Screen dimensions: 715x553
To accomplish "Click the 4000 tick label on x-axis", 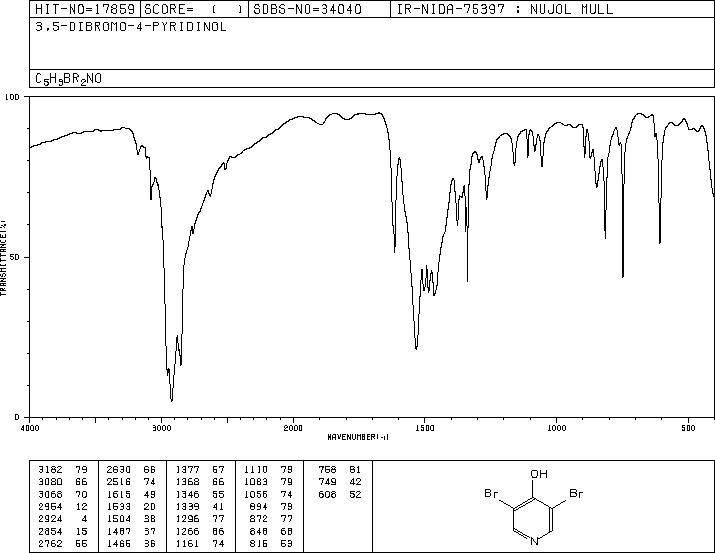I will 30,428.
